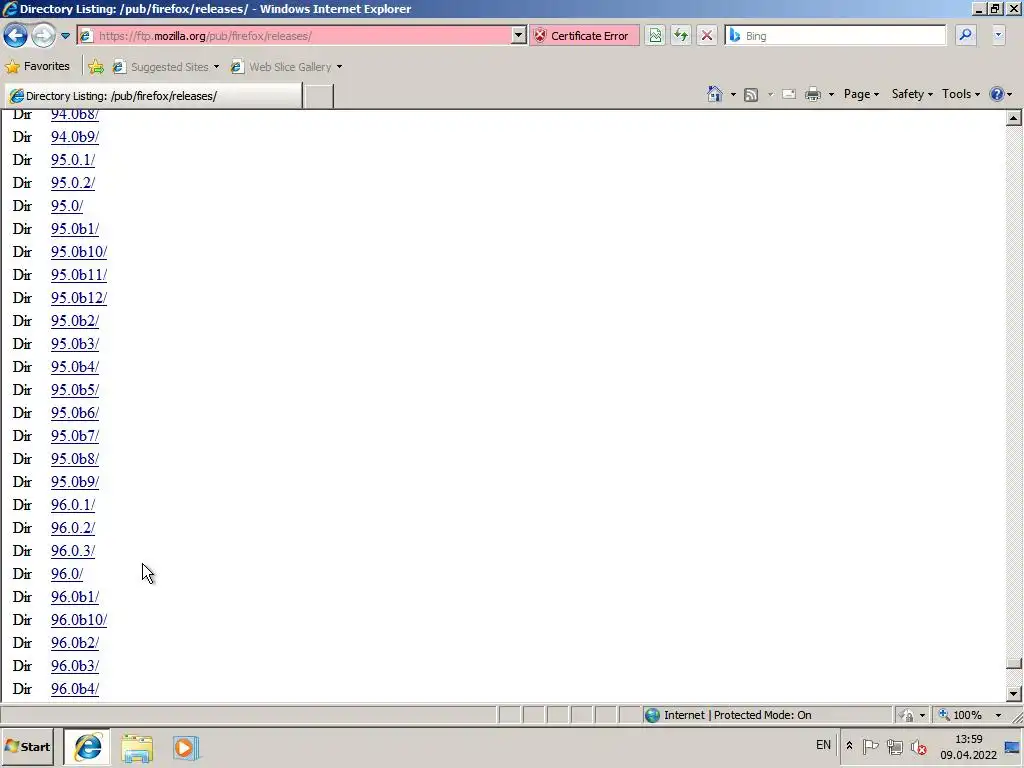Click Internet Protected Mode status zone
The height and width of the screenshot is (768, 1024).
point(767,715)
